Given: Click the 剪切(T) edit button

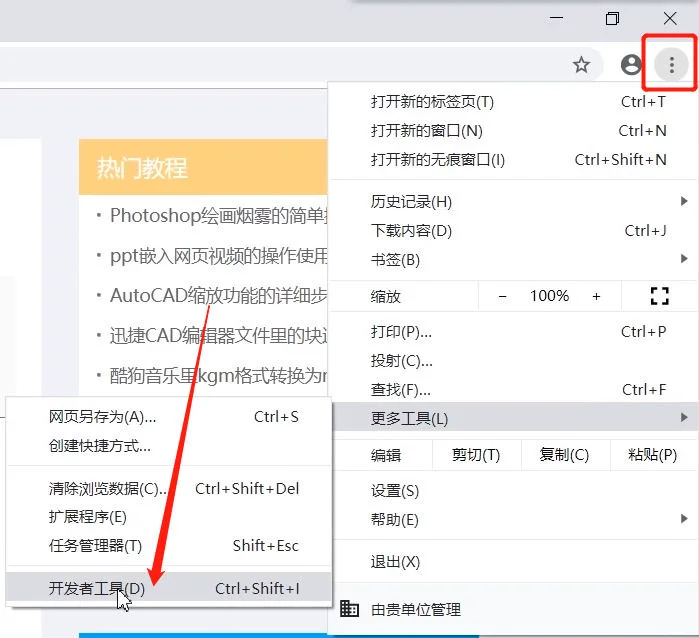Looking at the screenshot, I should pyautogui.click(x=476, y=455).
